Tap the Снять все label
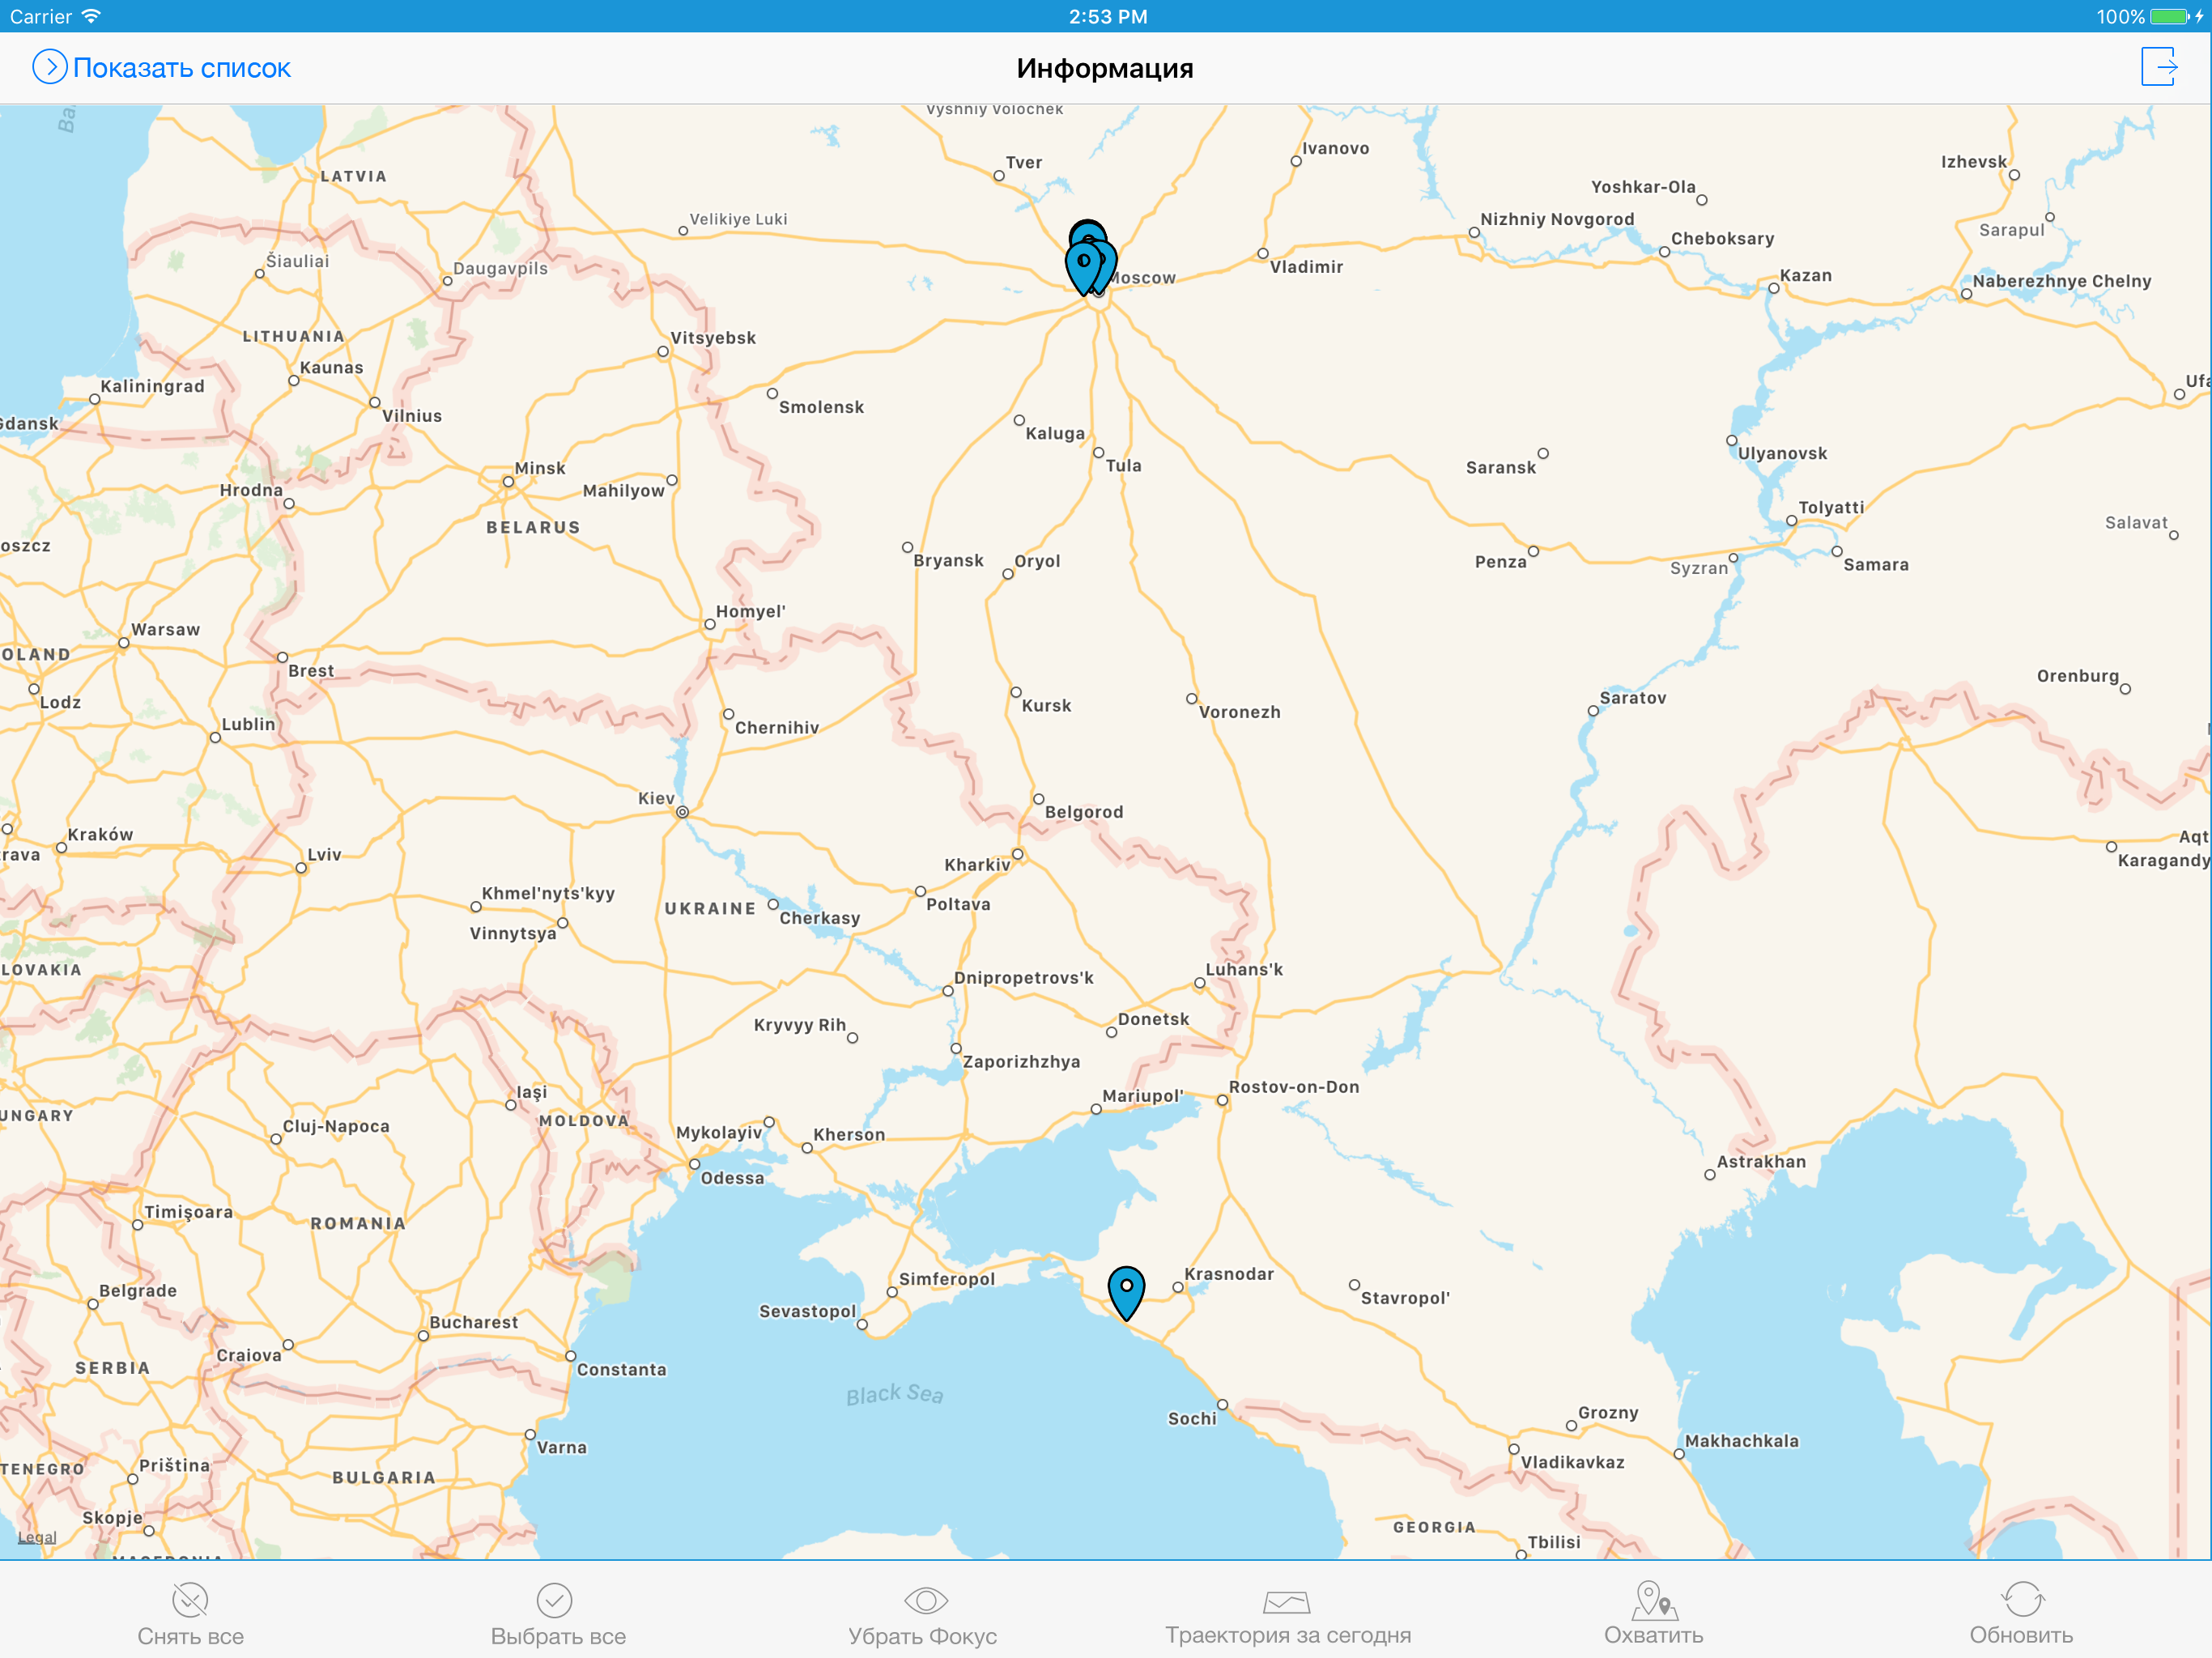This screenshot has height=1658, width=2212. point(190,1636)
